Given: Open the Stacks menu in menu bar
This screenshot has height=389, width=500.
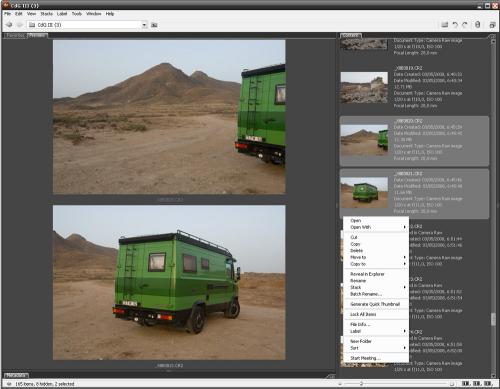Looking at the screenshot, I should (x=46, y=14).
